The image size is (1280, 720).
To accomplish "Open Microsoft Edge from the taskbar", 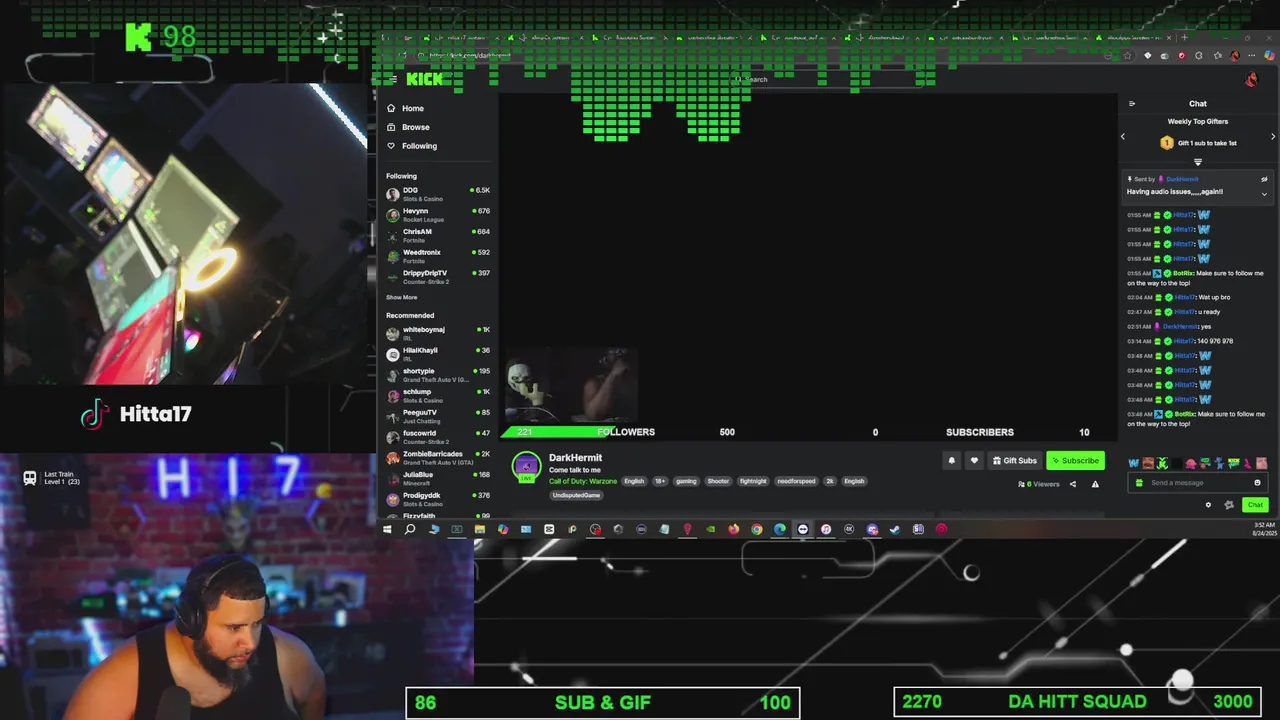I will (780, 529).
